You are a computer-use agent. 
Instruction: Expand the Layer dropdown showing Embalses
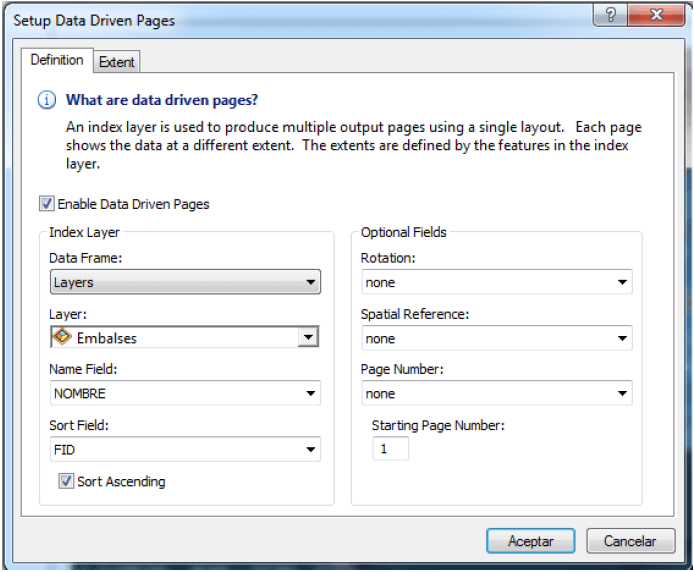tap(308, 338)
